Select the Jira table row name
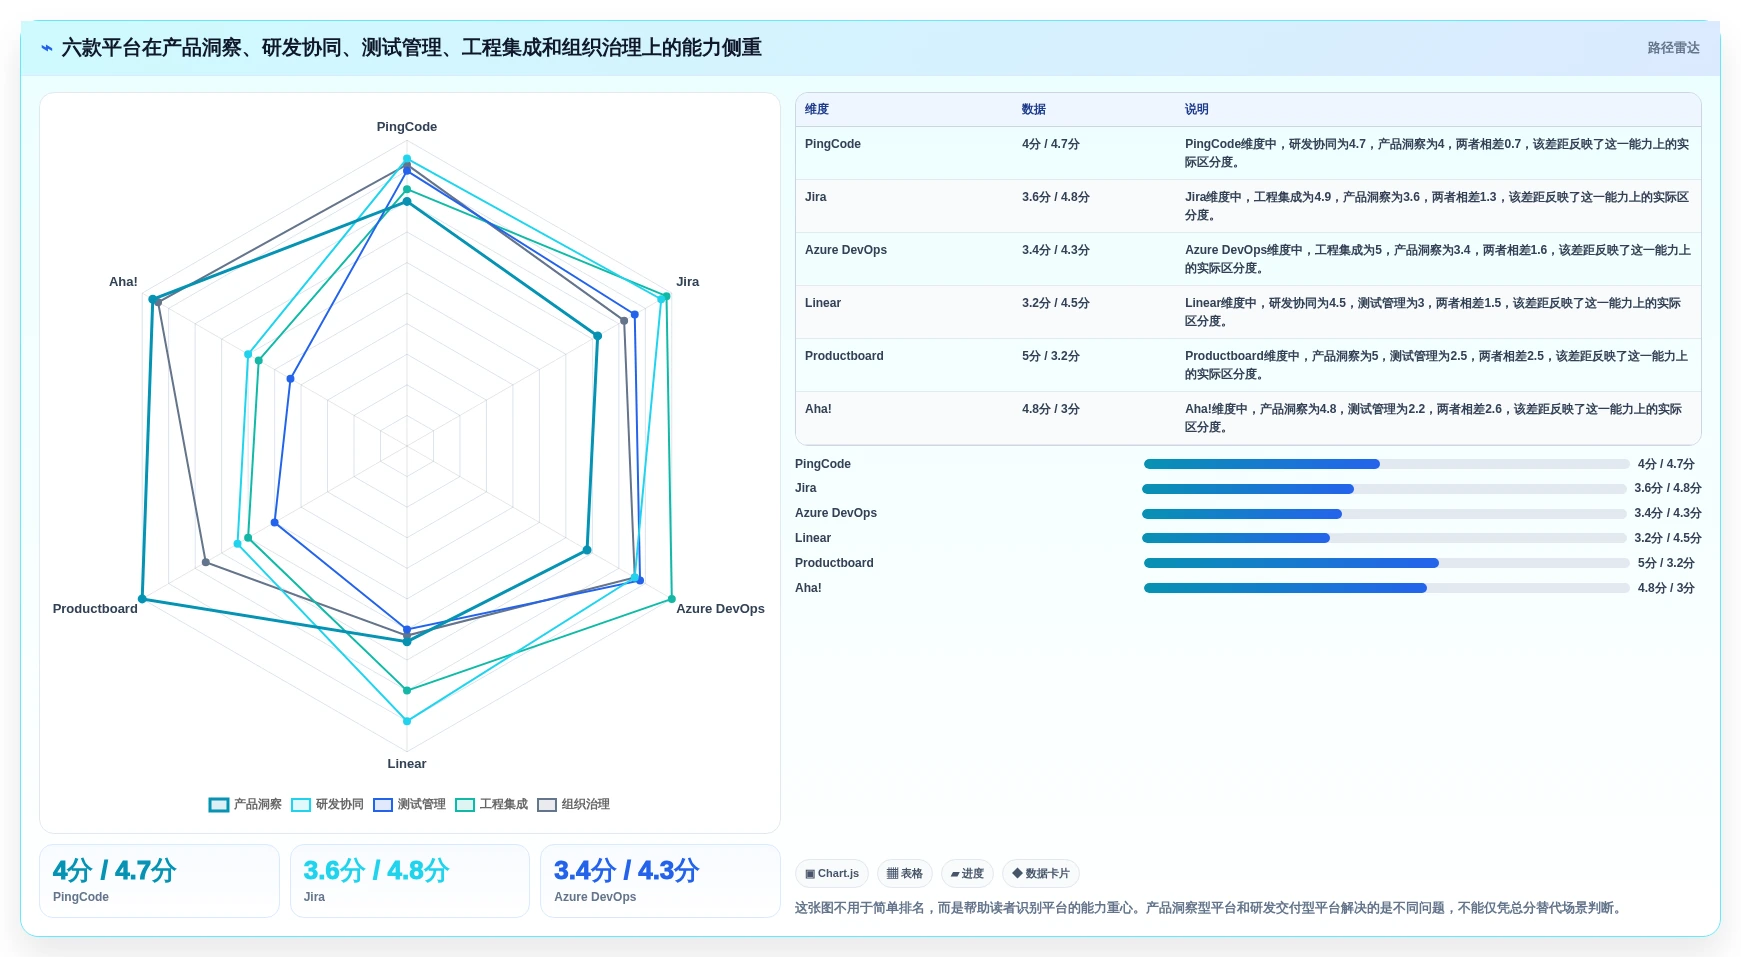This screenshot has width=1741, height=957. coord(816,197)
